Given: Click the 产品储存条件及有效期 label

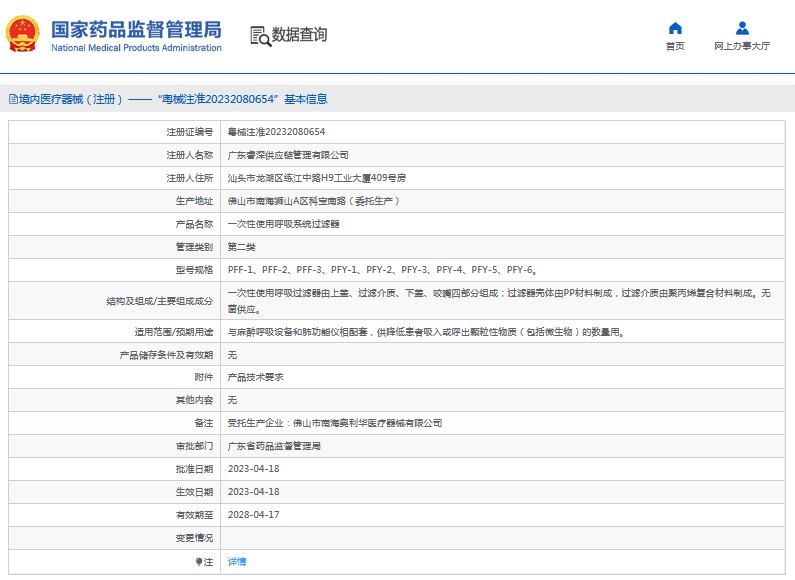Looking at the screenshot, I should pos(166,355).
